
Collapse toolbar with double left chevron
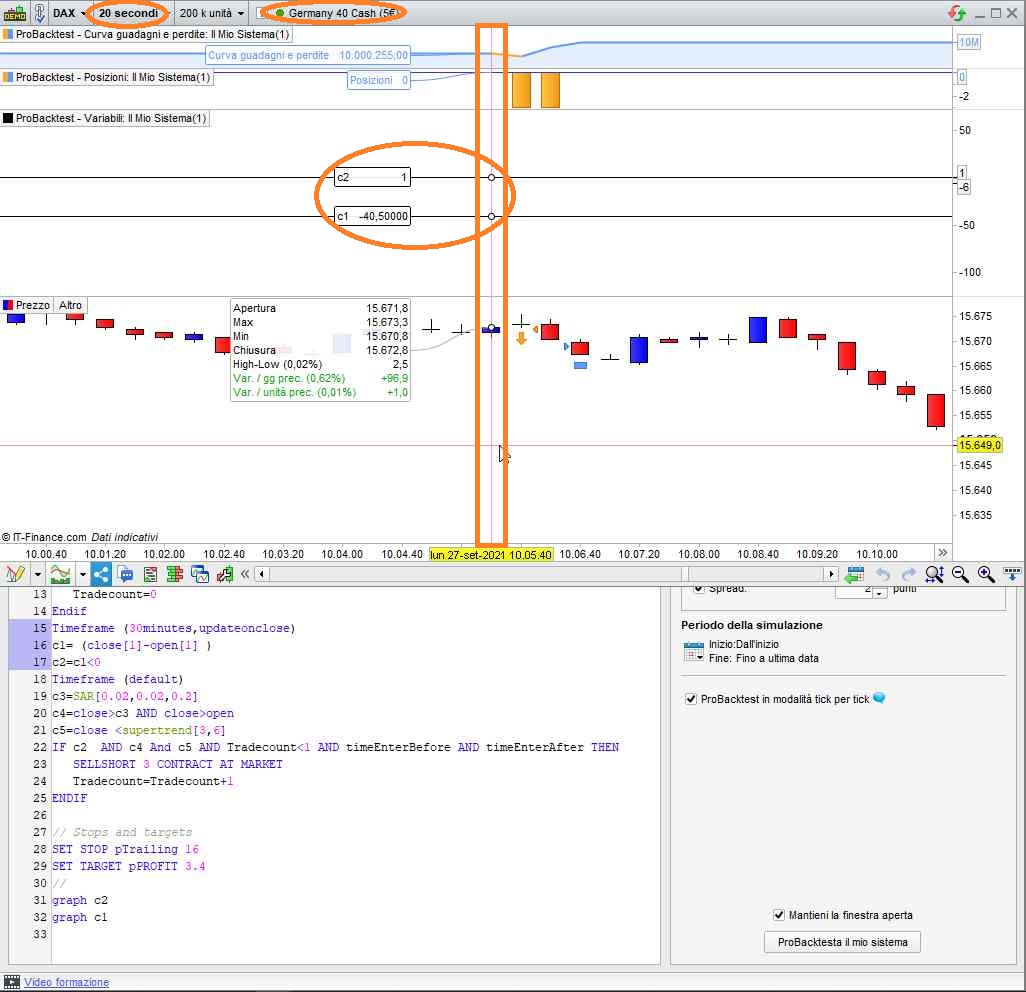coord(245,574)
